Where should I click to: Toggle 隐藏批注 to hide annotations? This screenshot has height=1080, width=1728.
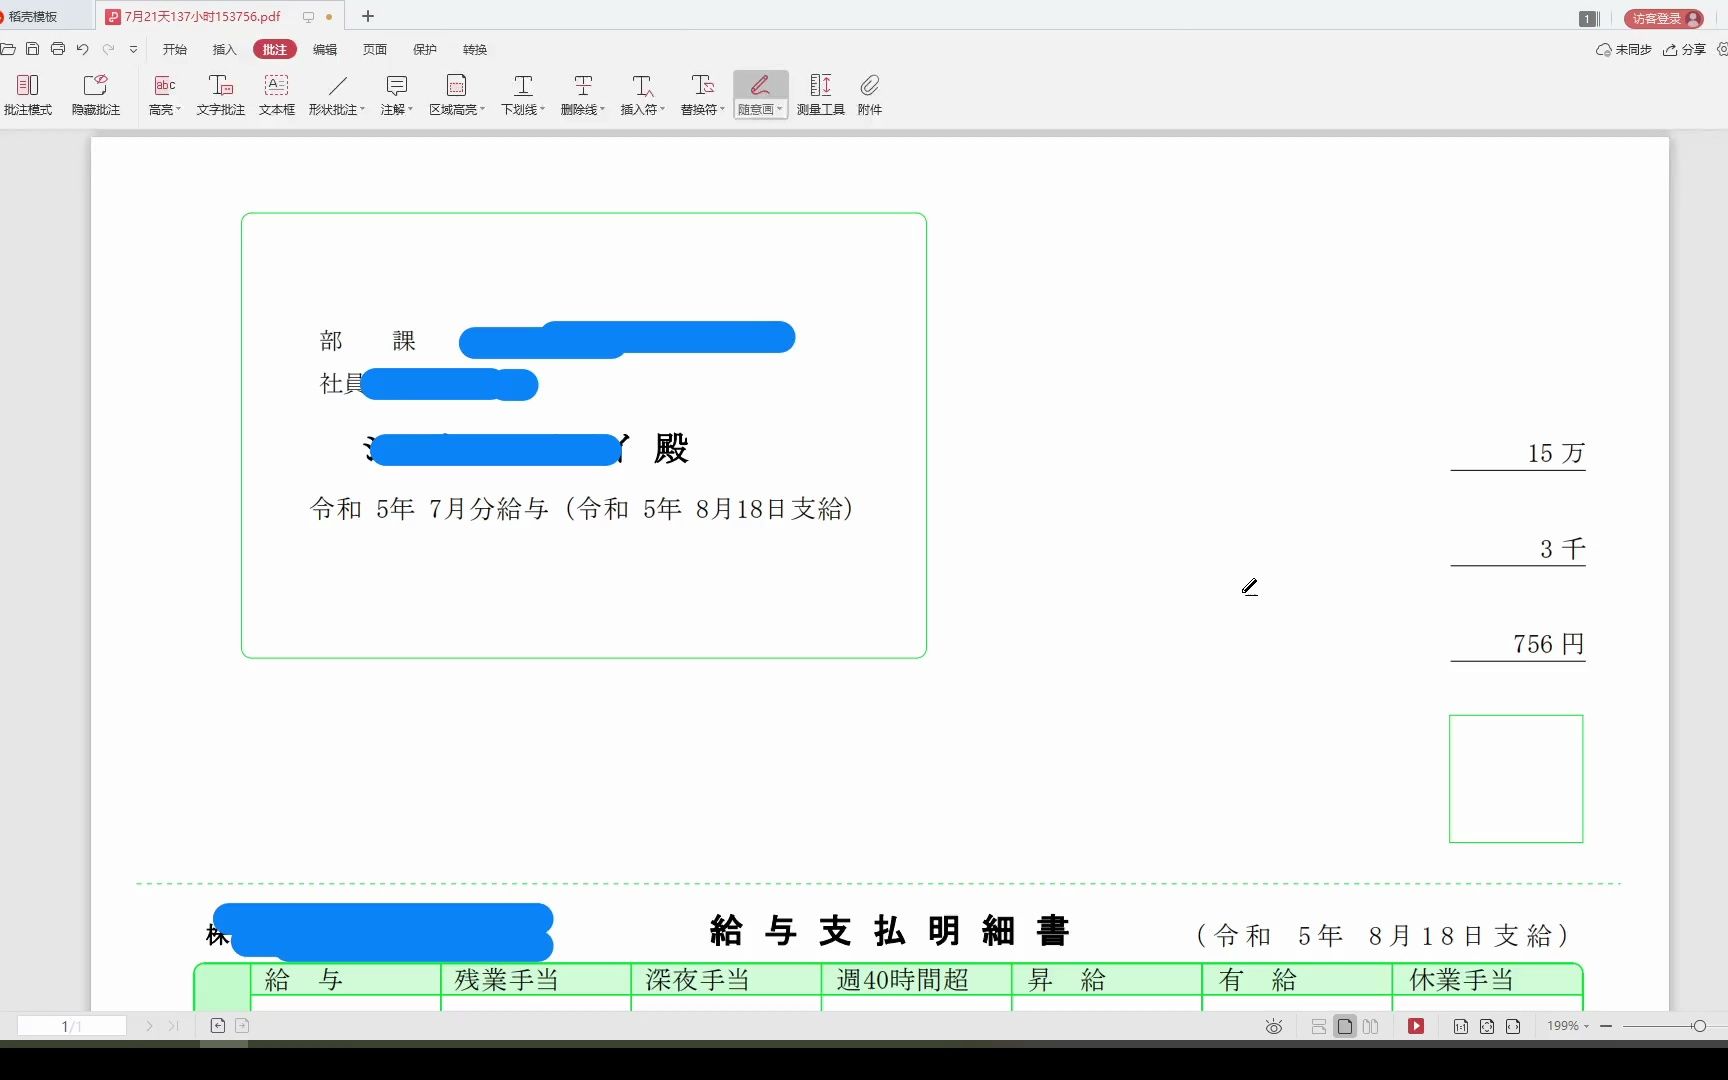[x=96, y=95]
